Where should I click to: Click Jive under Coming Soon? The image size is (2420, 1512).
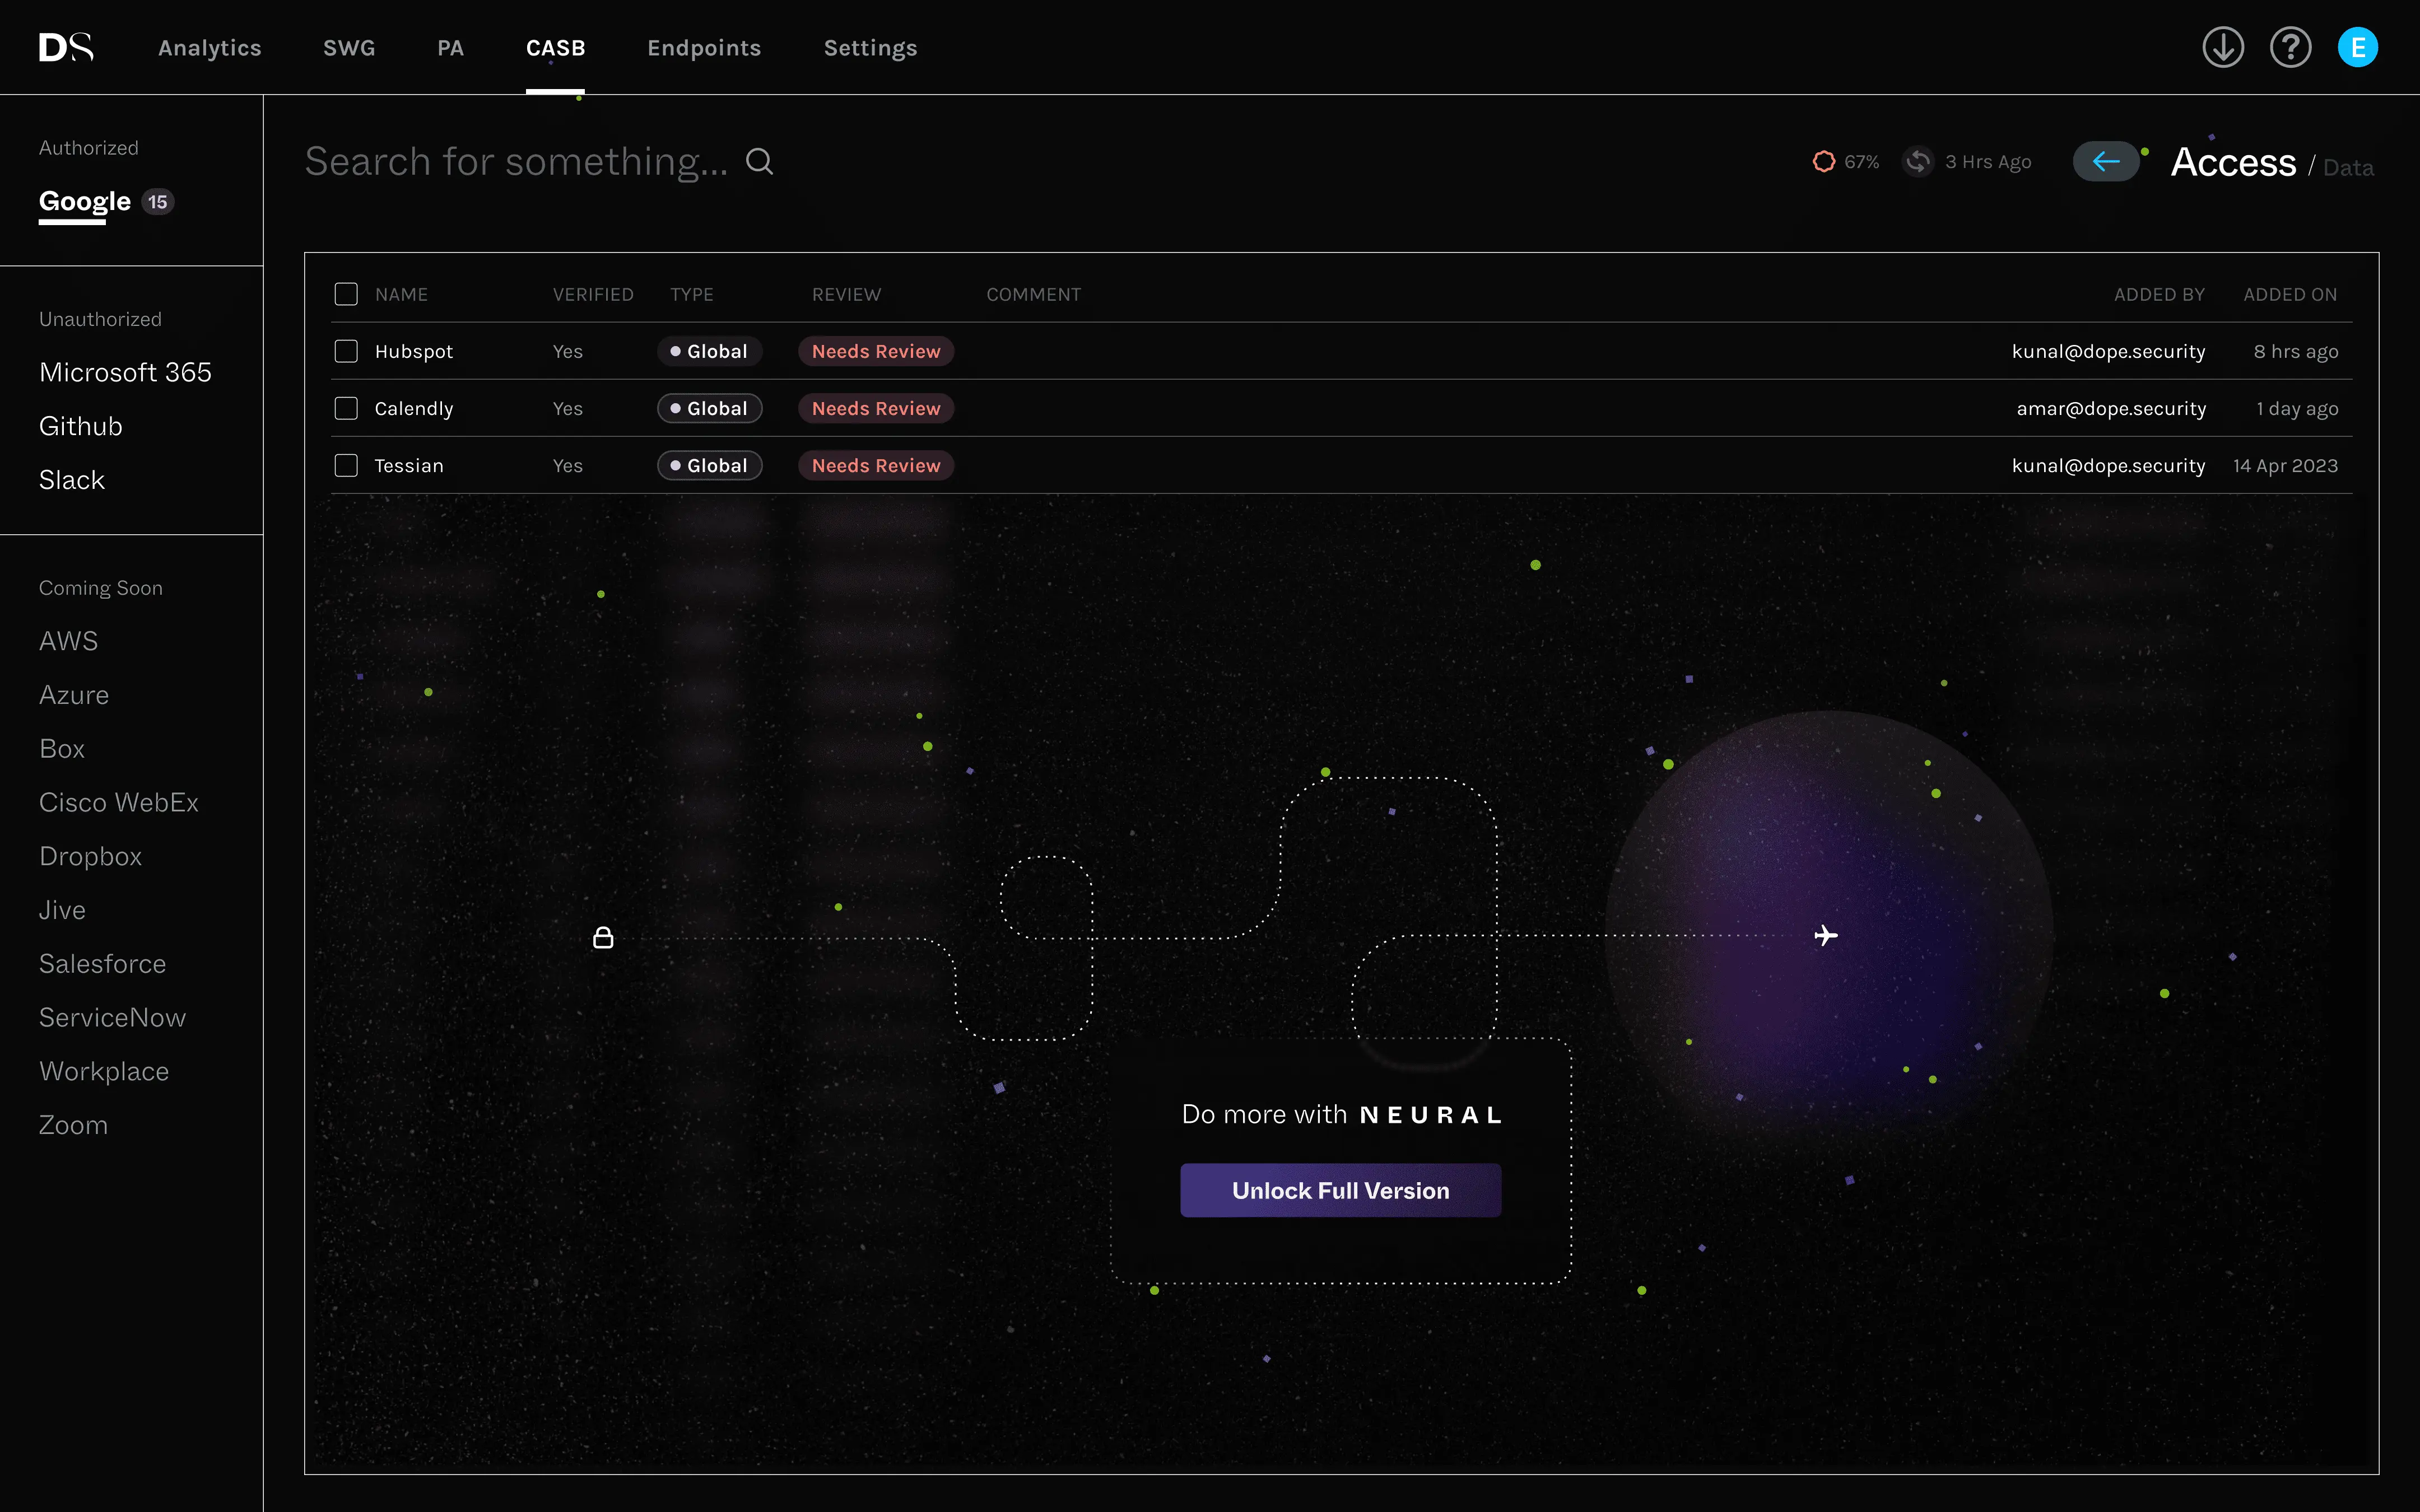tap(62, 910)
